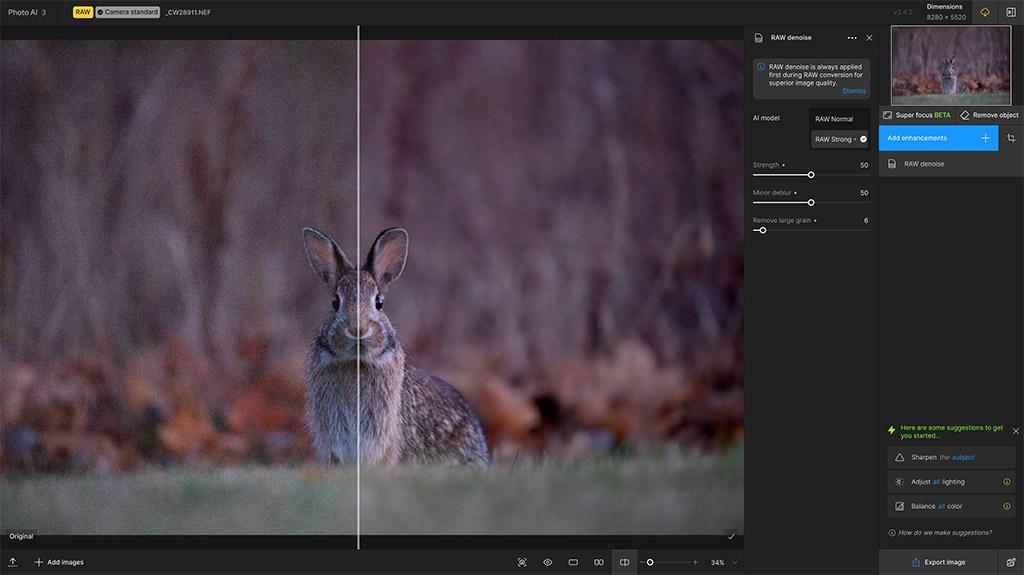Select the RAW Strong AI model
Image resolution: width=1024 pixels, height=575 pixels.
click(x=840, y=139)
